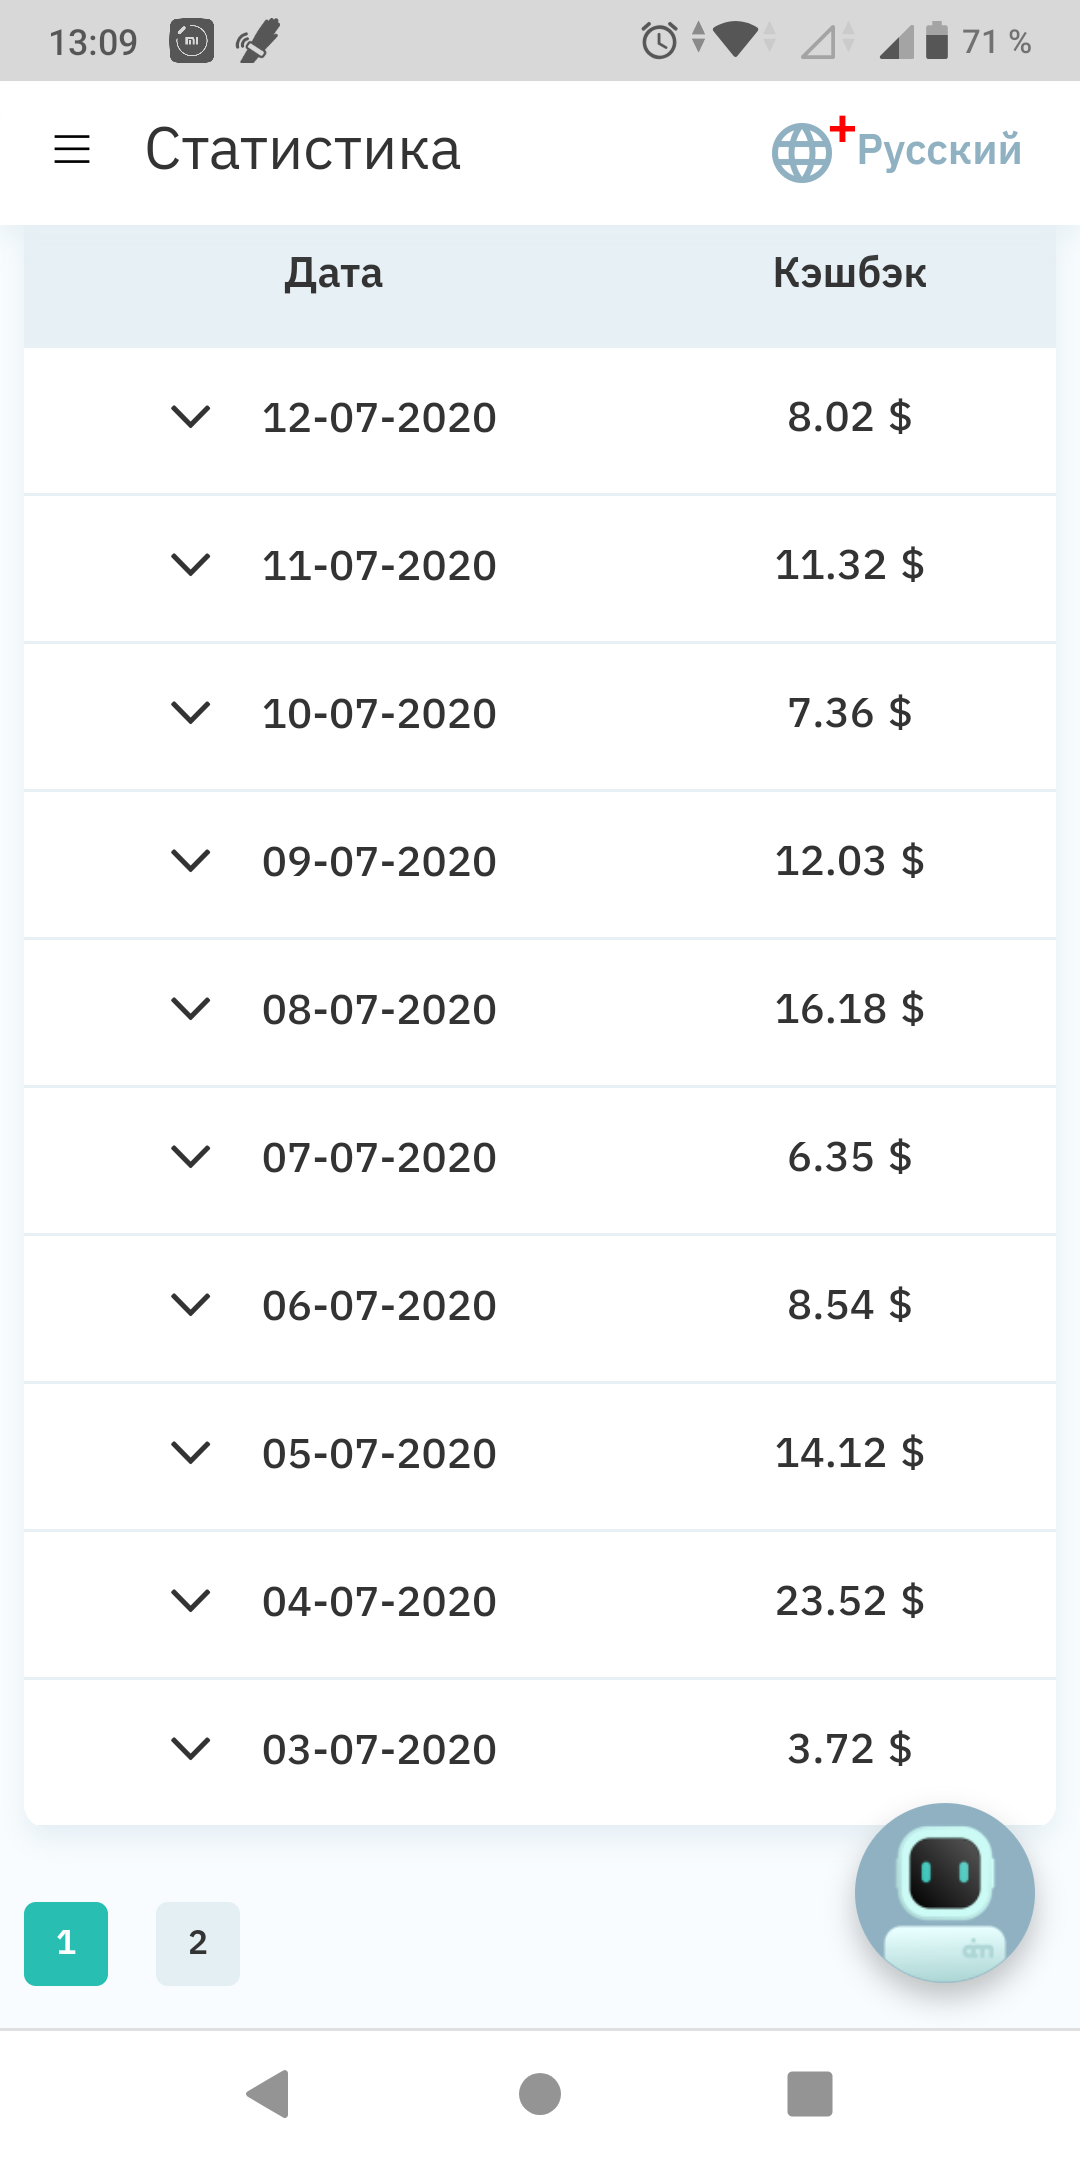Tap the Кэшбэк column header
This screenshot has width=1080, height=2160.
850,273
